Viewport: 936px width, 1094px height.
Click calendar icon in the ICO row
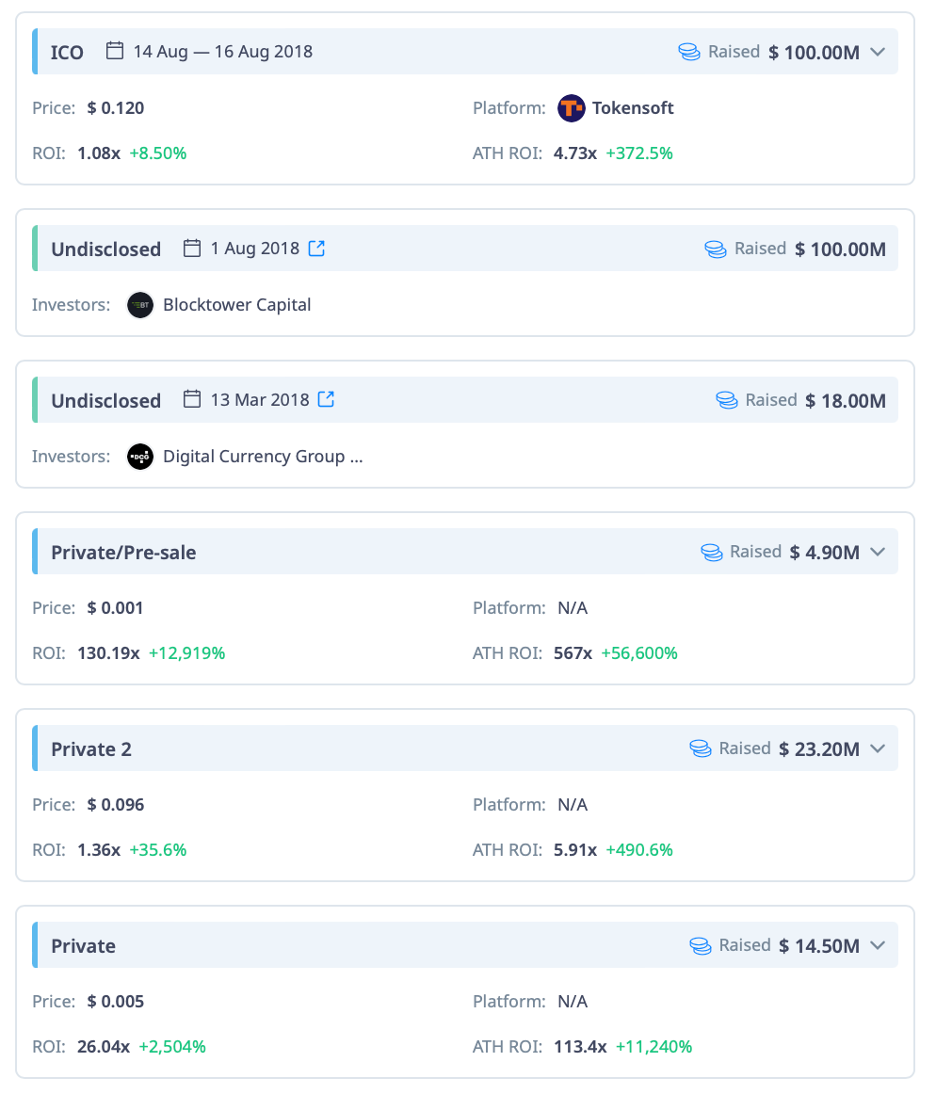[115, 51]
